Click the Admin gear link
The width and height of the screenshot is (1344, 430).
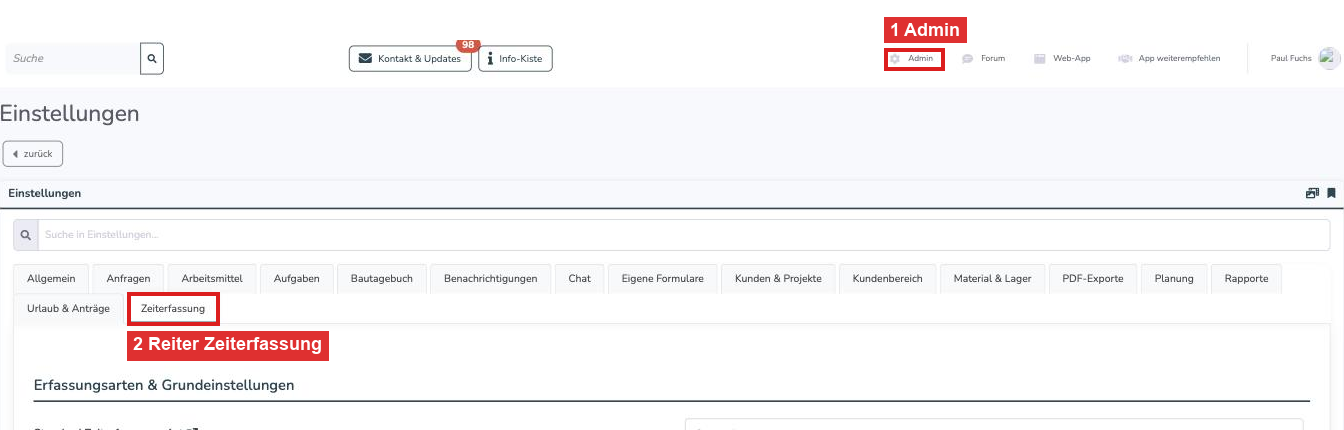[913, 59]
